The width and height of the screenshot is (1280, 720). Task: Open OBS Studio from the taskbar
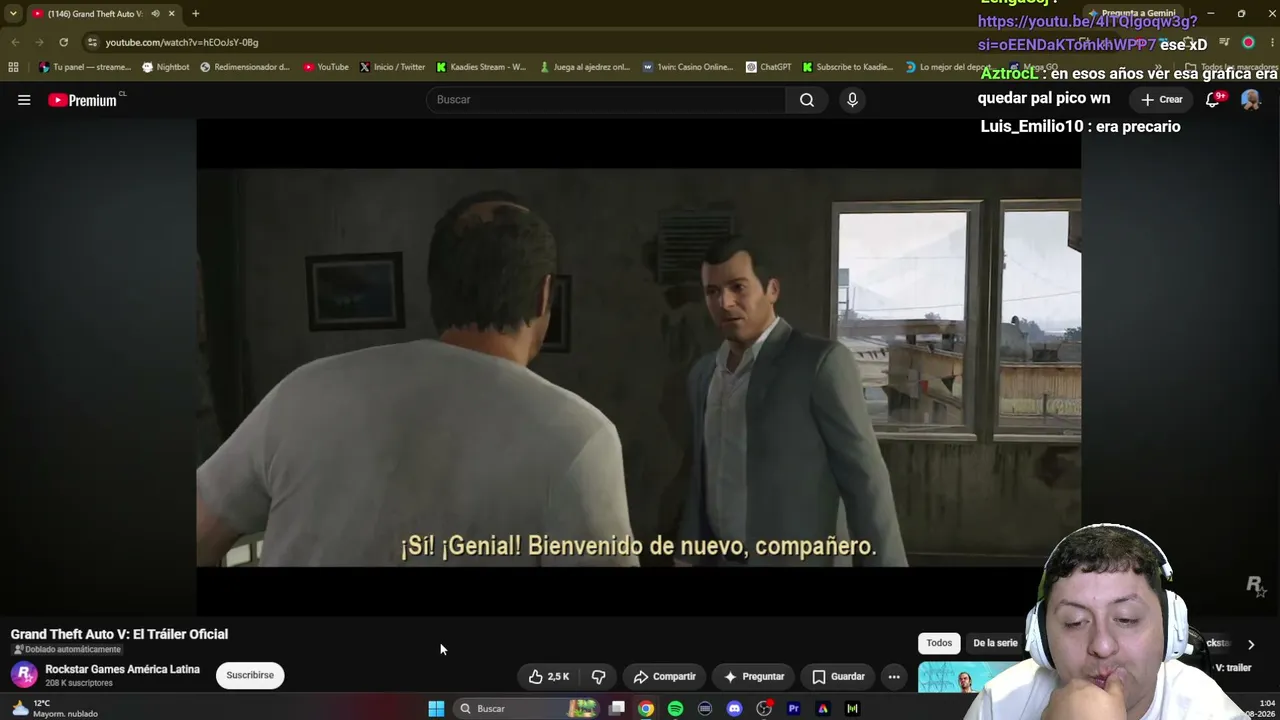click(764, 708)
